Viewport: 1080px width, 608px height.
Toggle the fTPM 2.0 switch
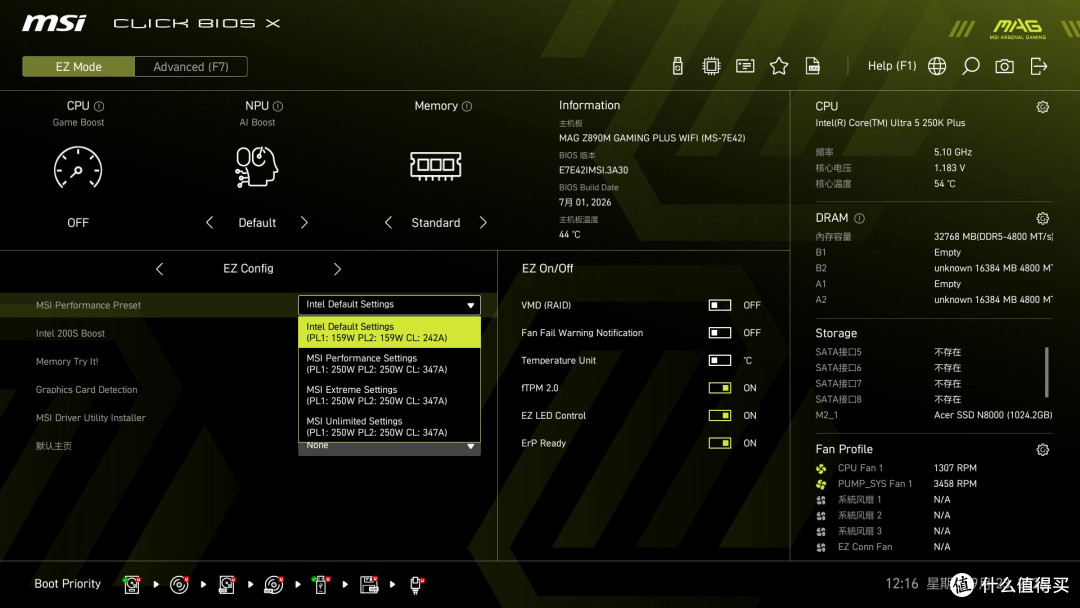click(x=720, y=388)
